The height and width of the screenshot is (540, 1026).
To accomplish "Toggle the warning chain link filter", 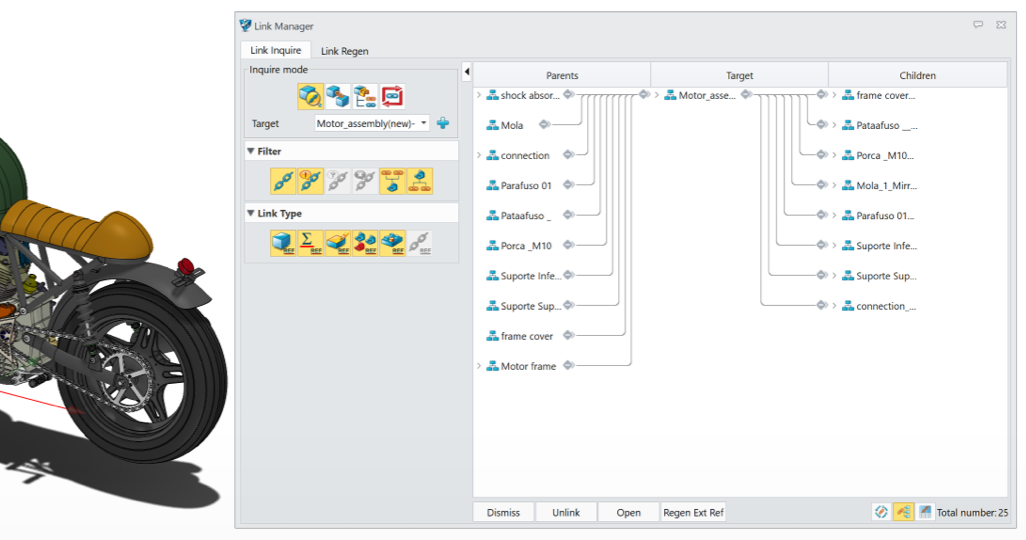I will tap(311, 181).
